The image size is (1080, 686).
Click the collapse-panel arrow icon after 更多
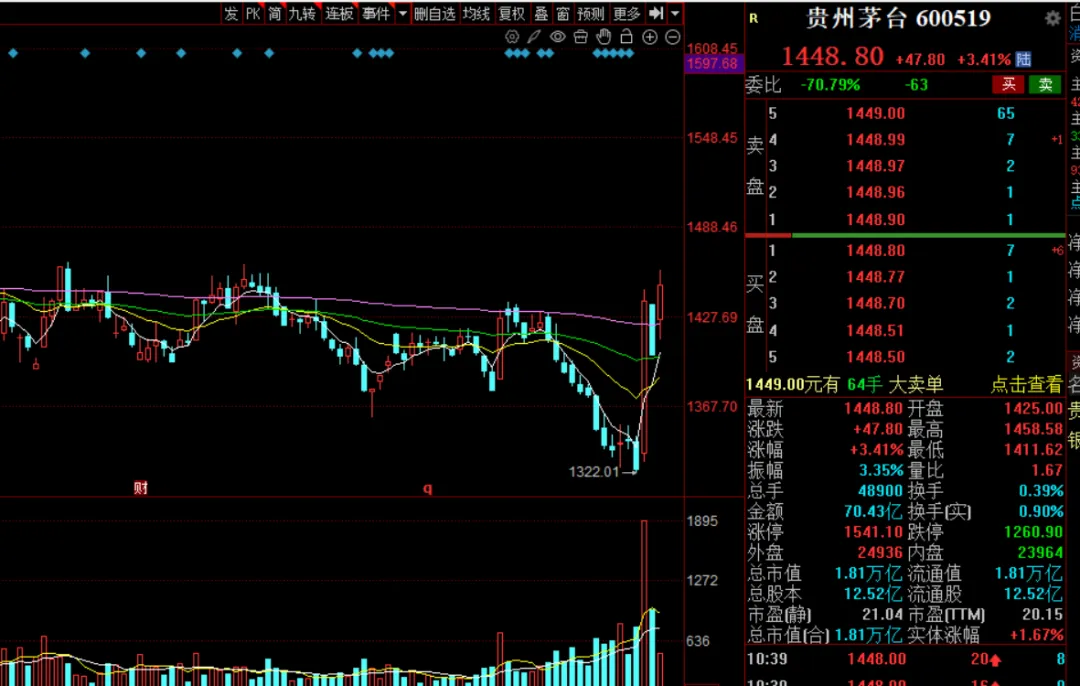656,13
